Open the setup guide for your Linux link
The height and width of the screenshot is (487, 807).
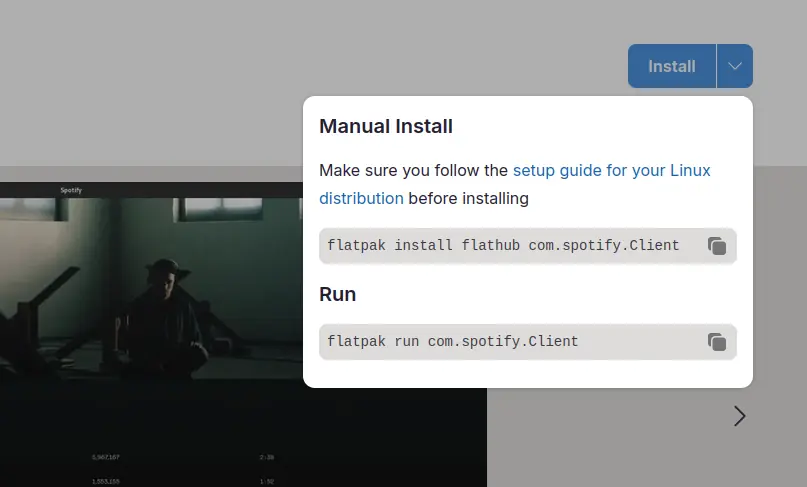[611, 170]
